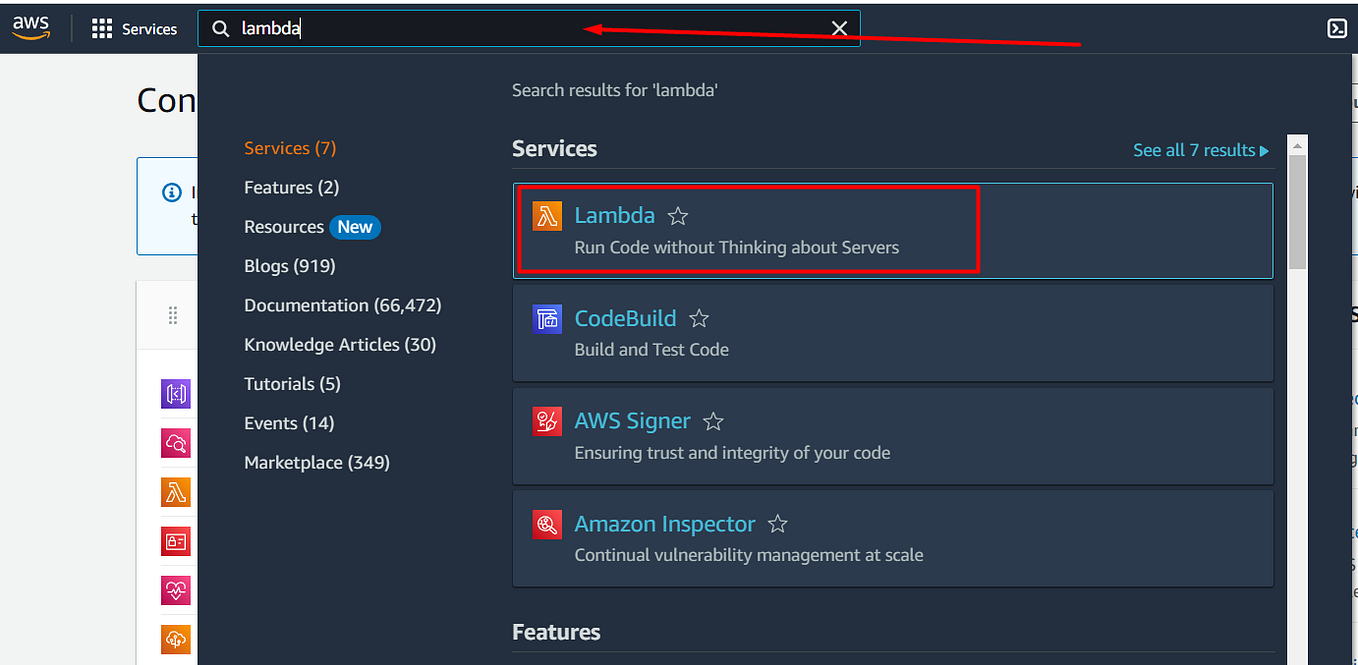Star Lambda as a favorite
This screenshot has height=665, width=1358.
(x=677, y=215)
